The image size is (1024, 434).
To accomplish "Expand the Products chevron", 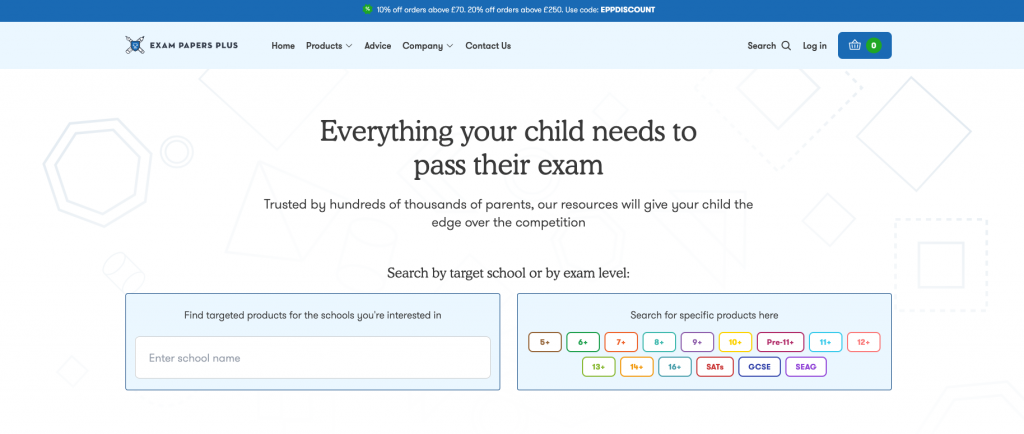I will tap(349, 46).
